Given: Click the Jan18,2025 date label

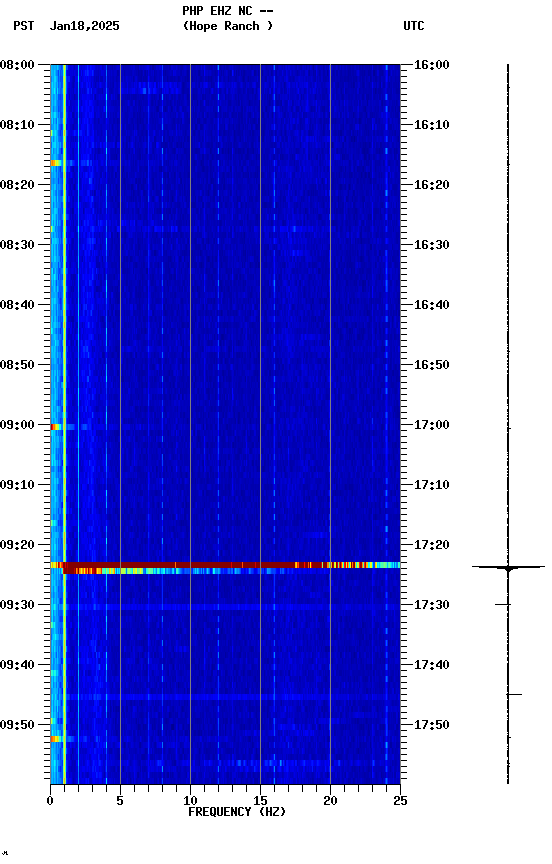Looking at the screenshot, I should tap(84, 26).
